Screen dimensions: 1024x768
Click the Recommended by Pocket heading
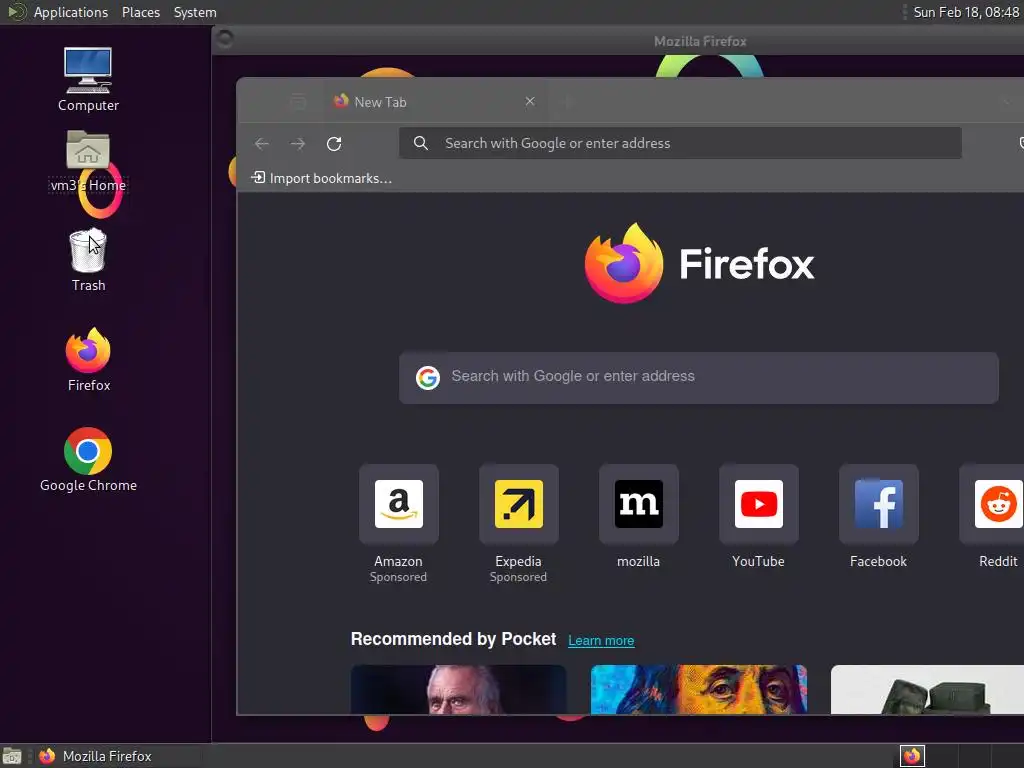tap(453, 639)
